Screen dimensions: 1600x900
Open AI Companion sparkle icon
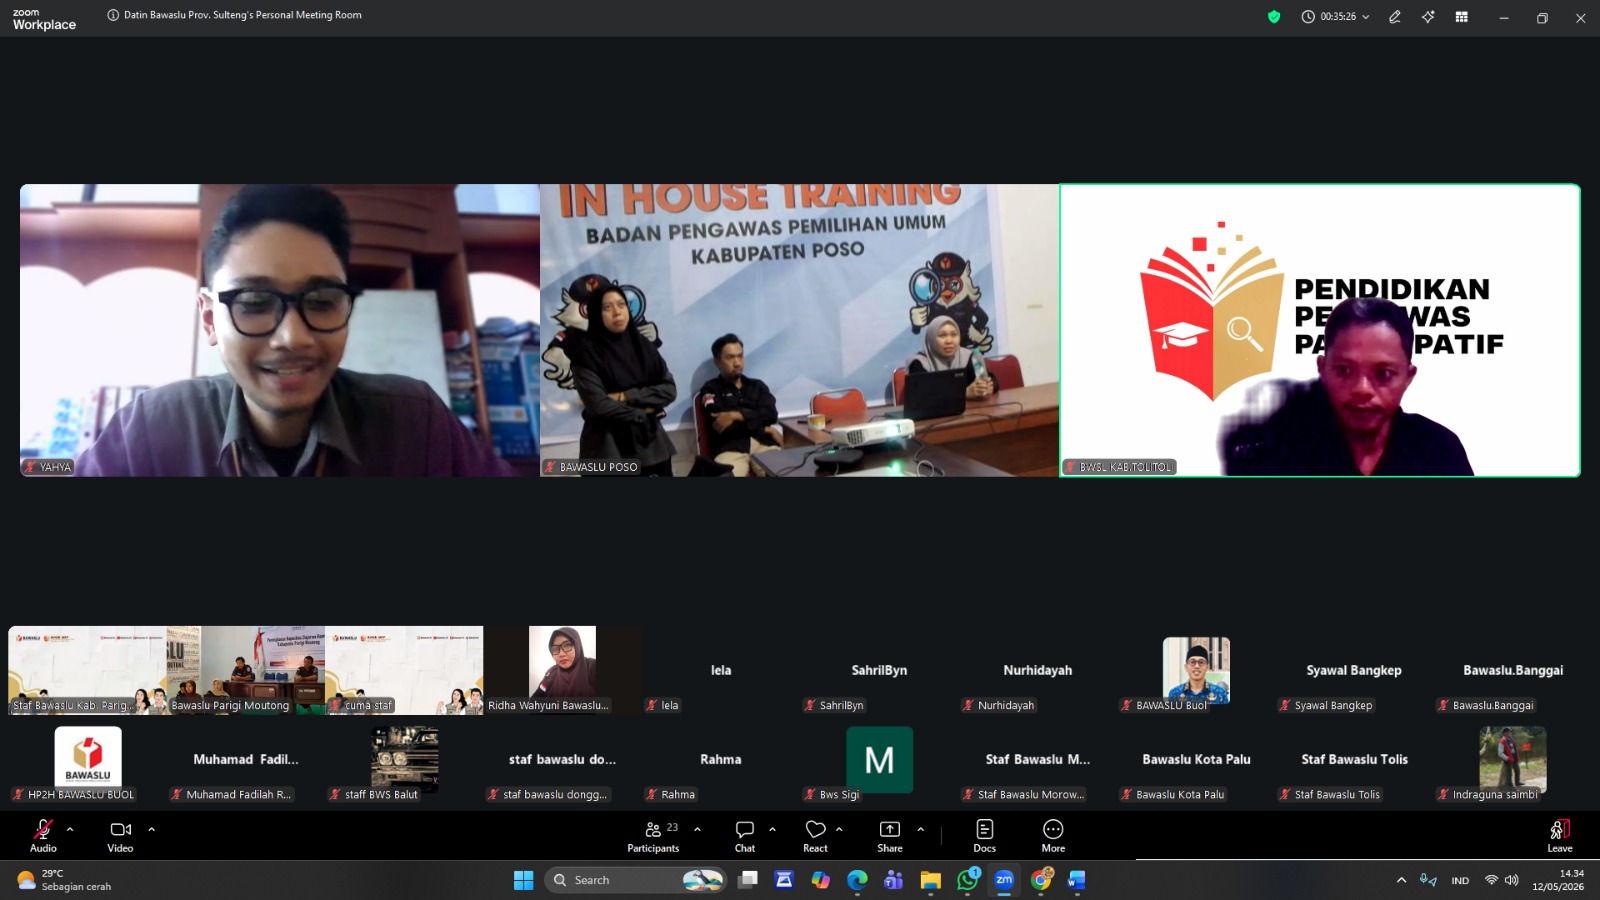click(1428, 17)
